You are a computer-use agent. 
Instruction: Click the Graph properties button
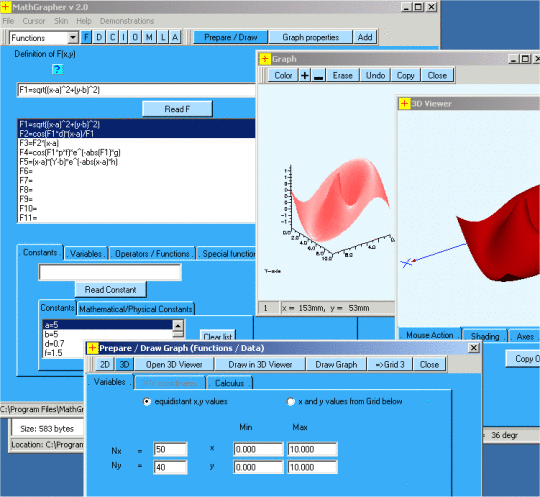coord(311,37)
